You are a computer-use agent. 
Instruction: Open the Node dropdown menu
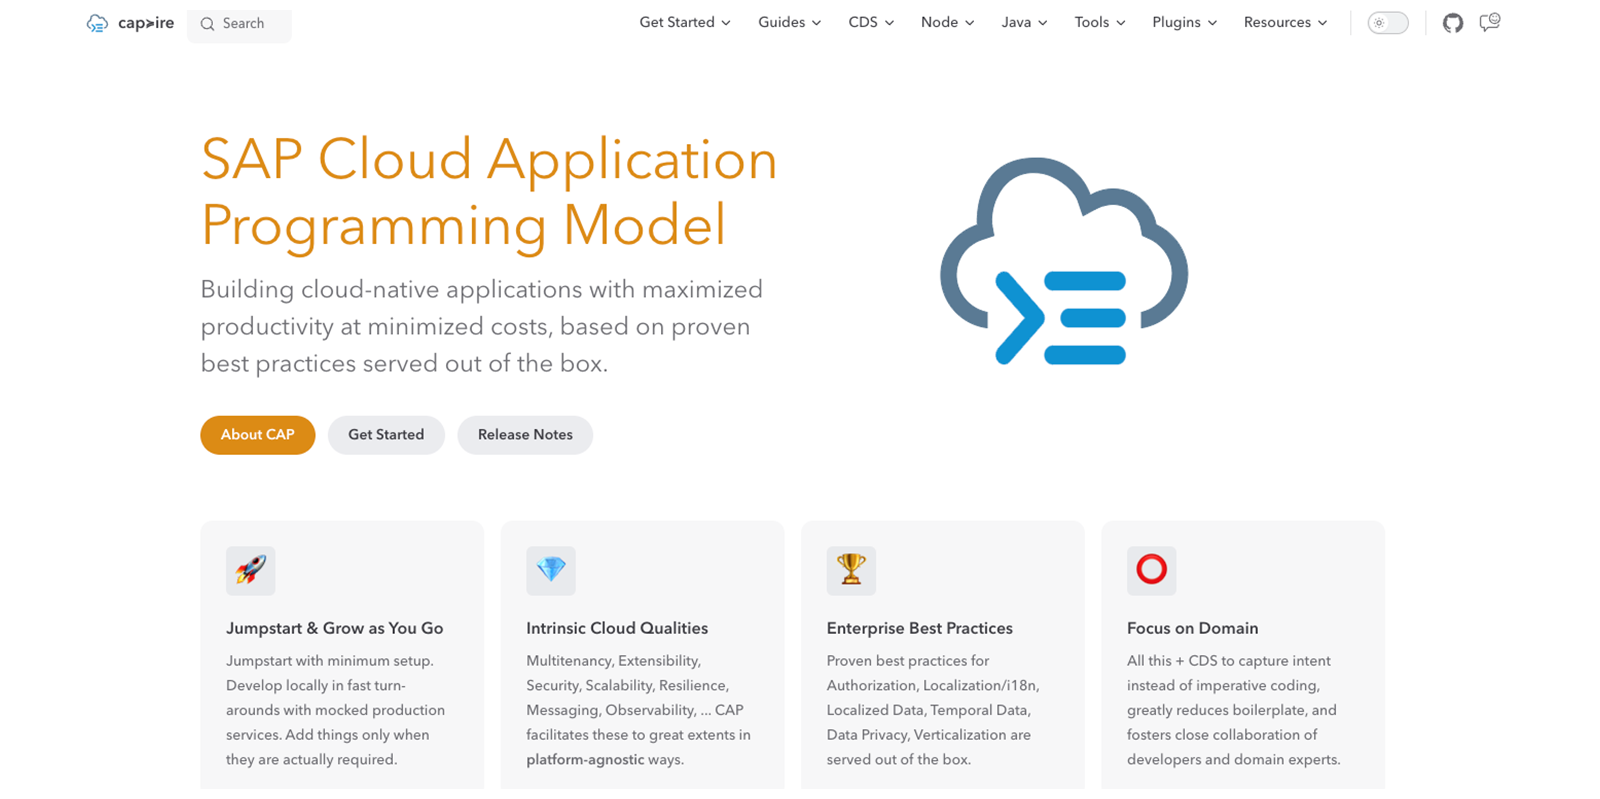(947, 23)
